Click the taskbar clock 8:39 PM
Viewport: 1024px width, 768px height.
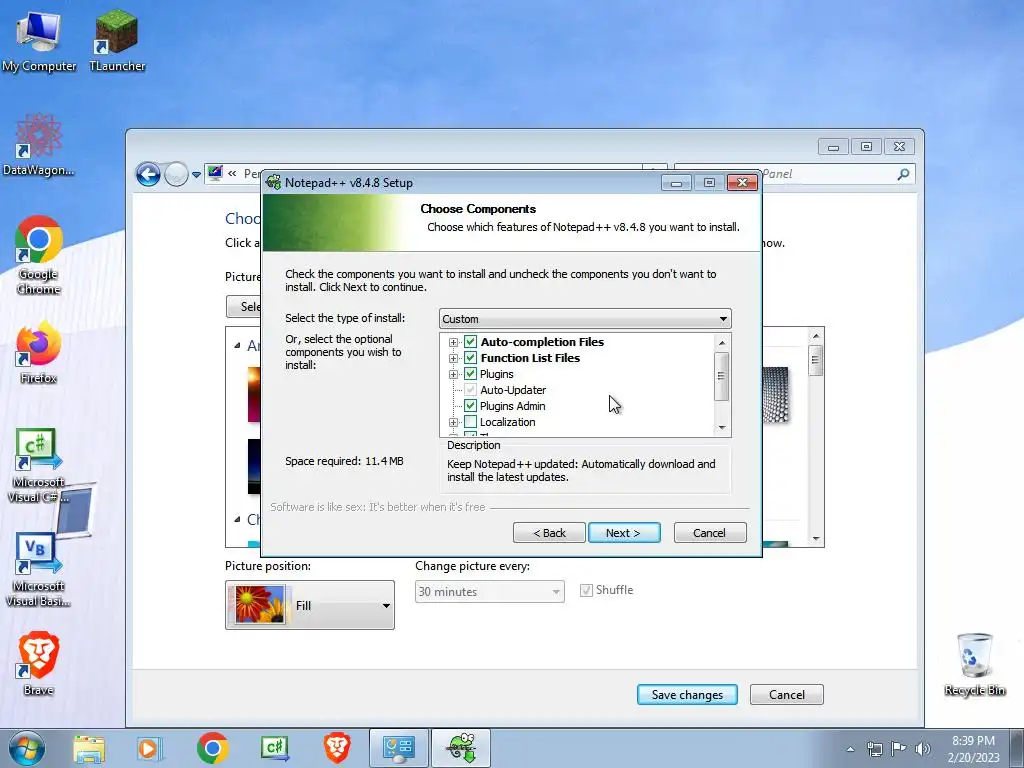point(973,741)
